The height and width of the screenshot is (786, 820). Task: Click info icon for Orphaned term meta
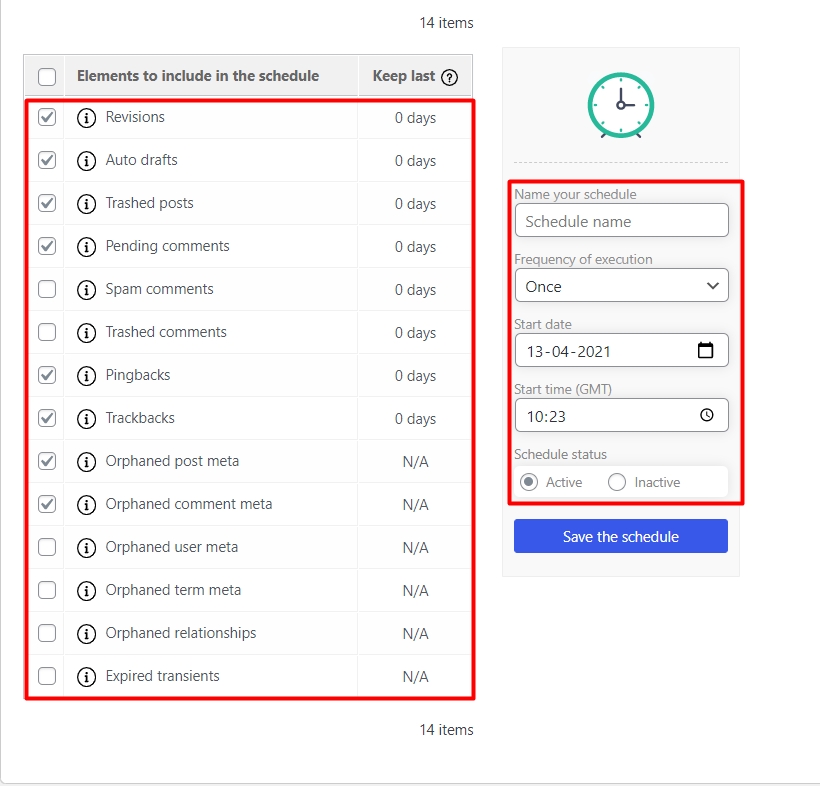coord(86,590)
